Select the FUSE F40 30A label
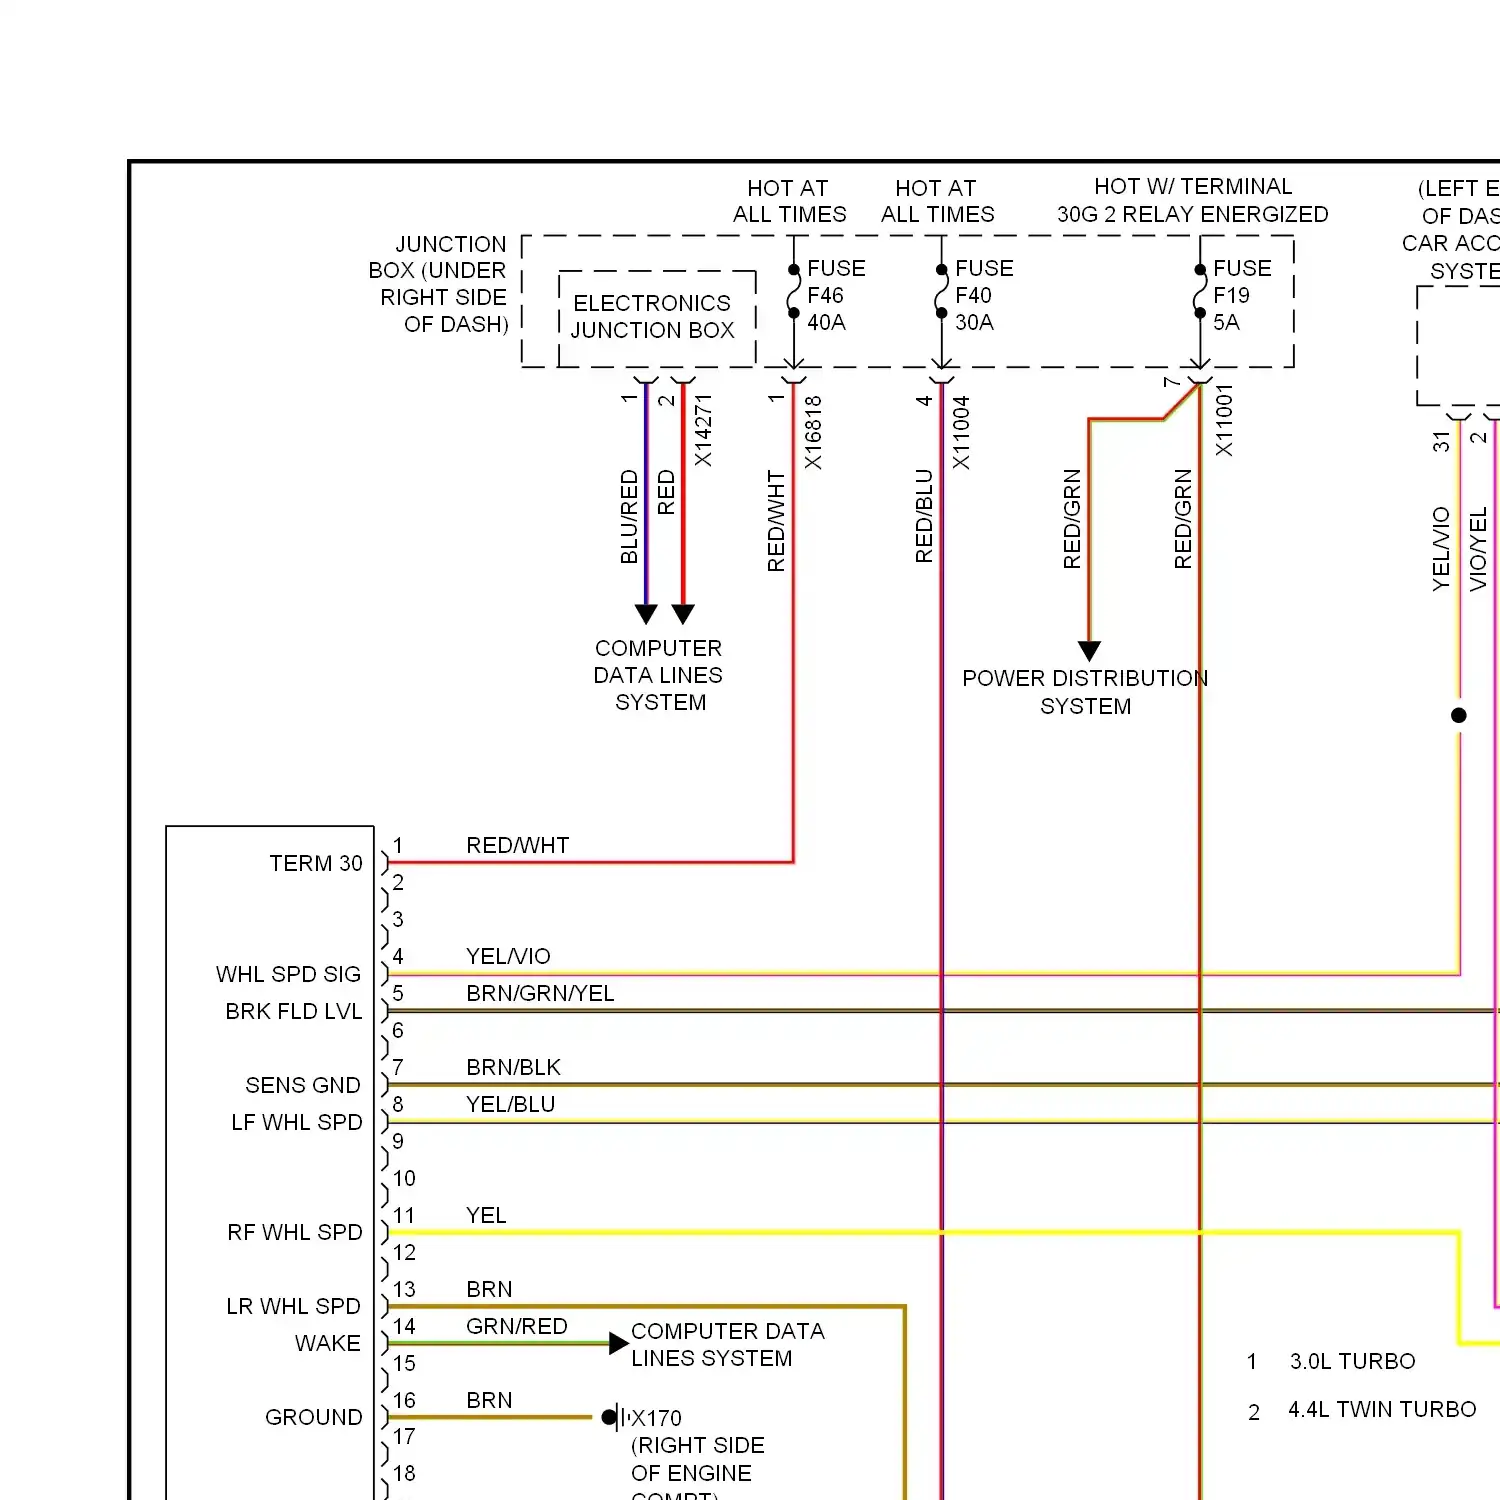 click(984, 295)
